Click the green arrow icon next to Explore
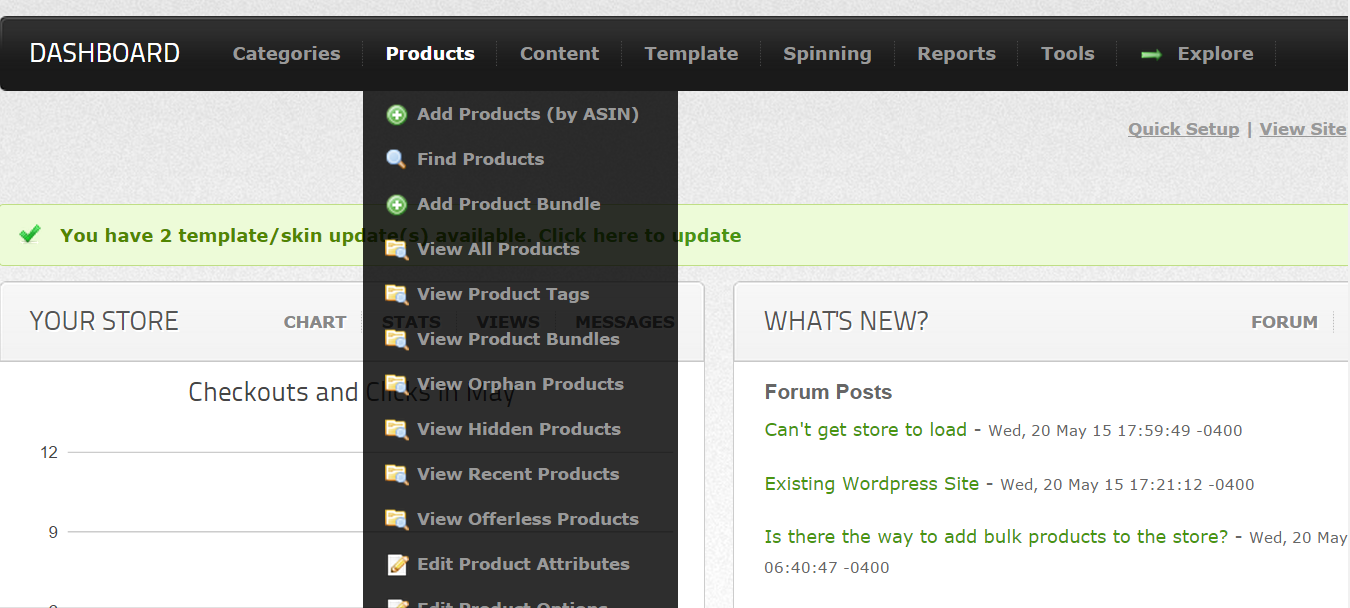Viewport: 1350px width, 608px height. [1151, 54]
